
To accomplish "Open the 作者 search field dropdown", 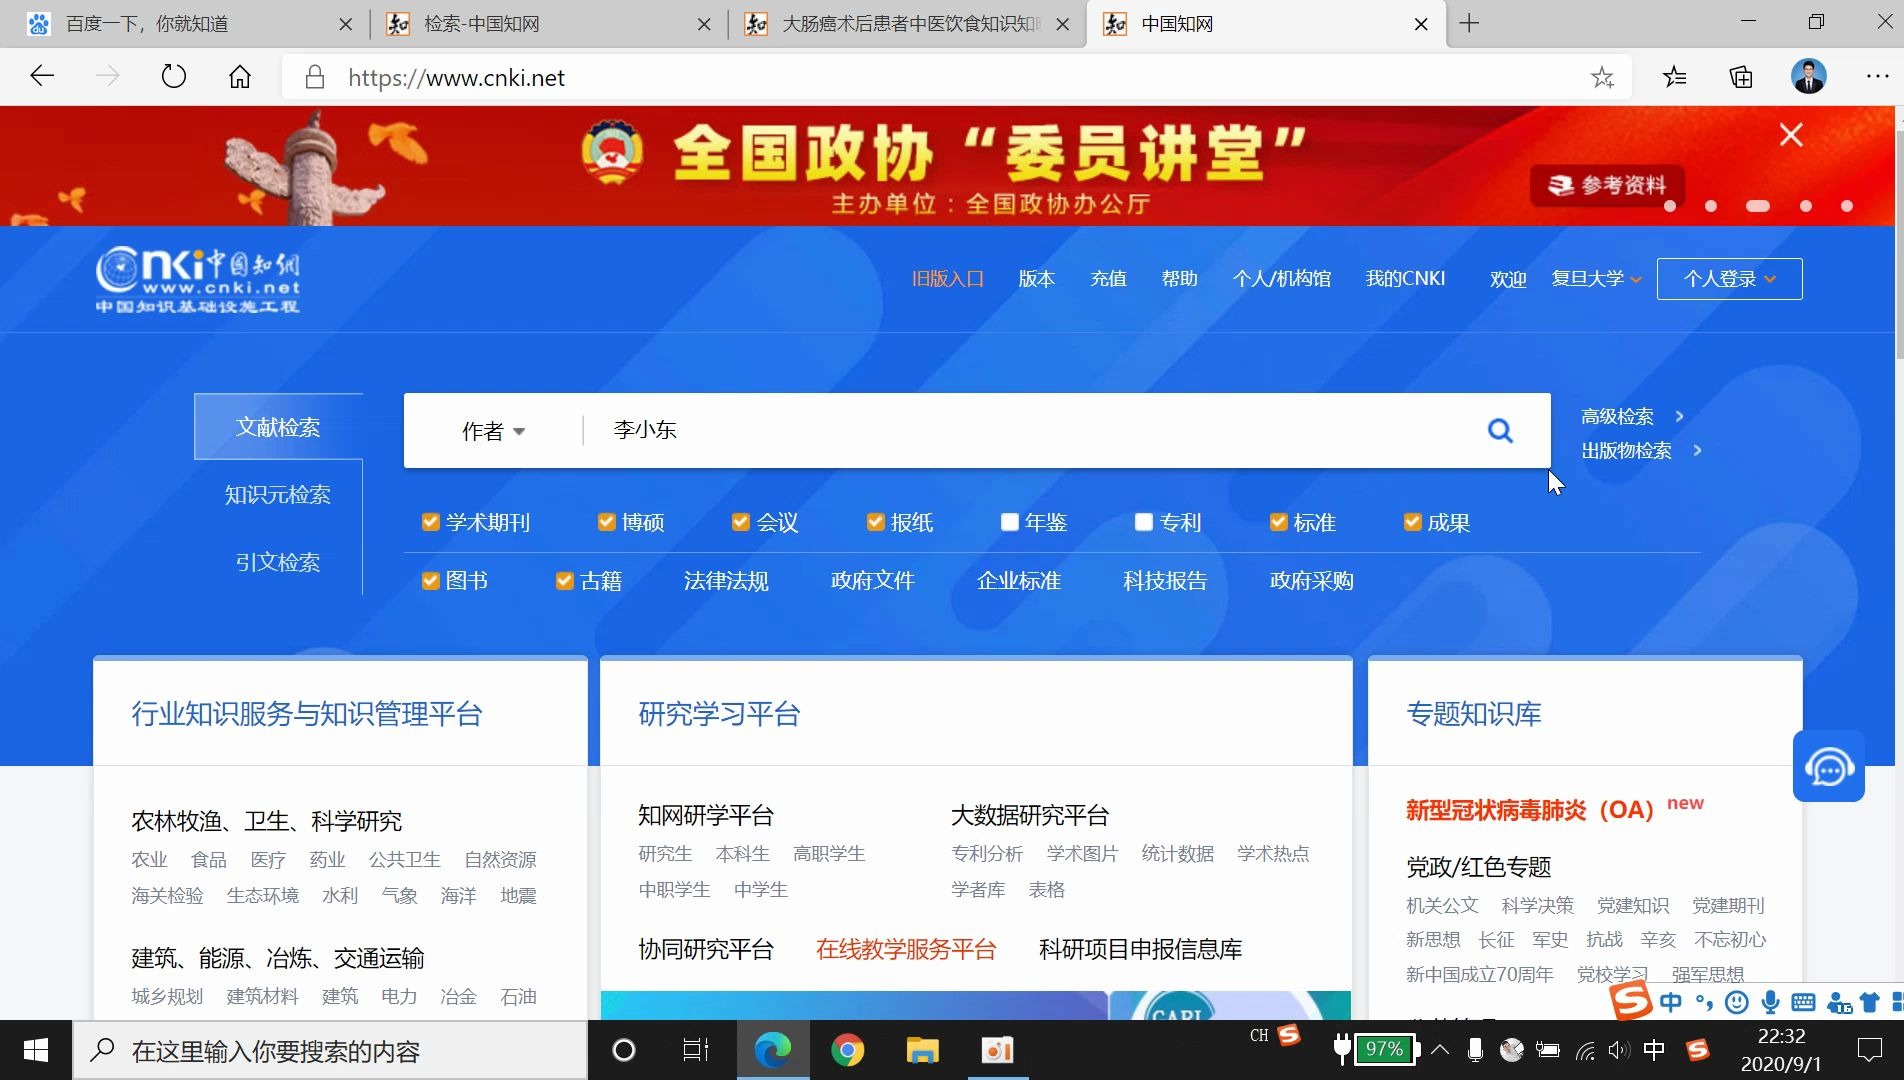I will click(493, 431).
